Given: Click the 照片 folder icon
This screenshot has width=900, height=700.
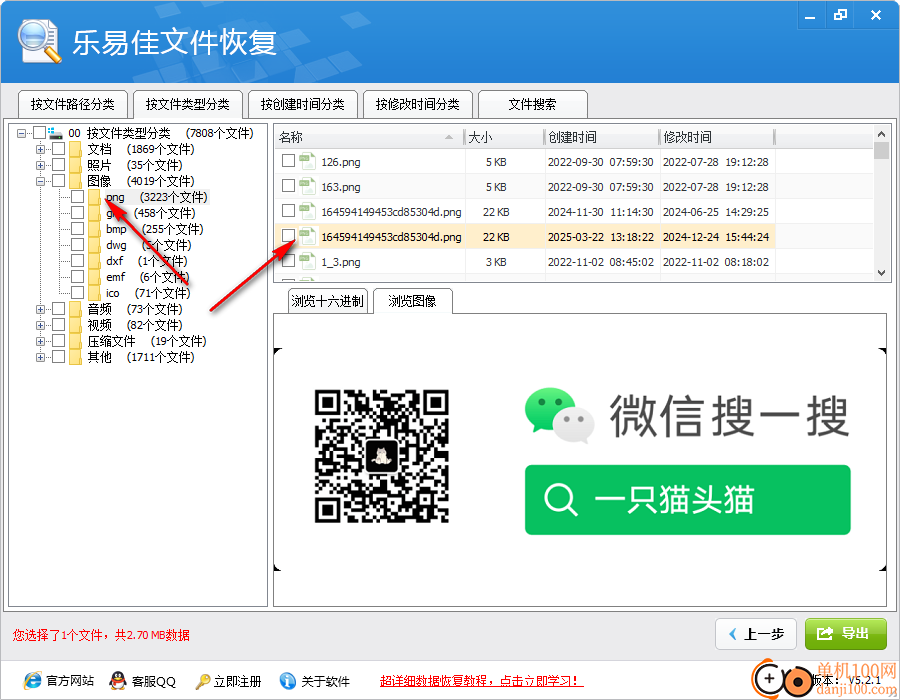Looking at the screenshot, I should coord(75,165).
